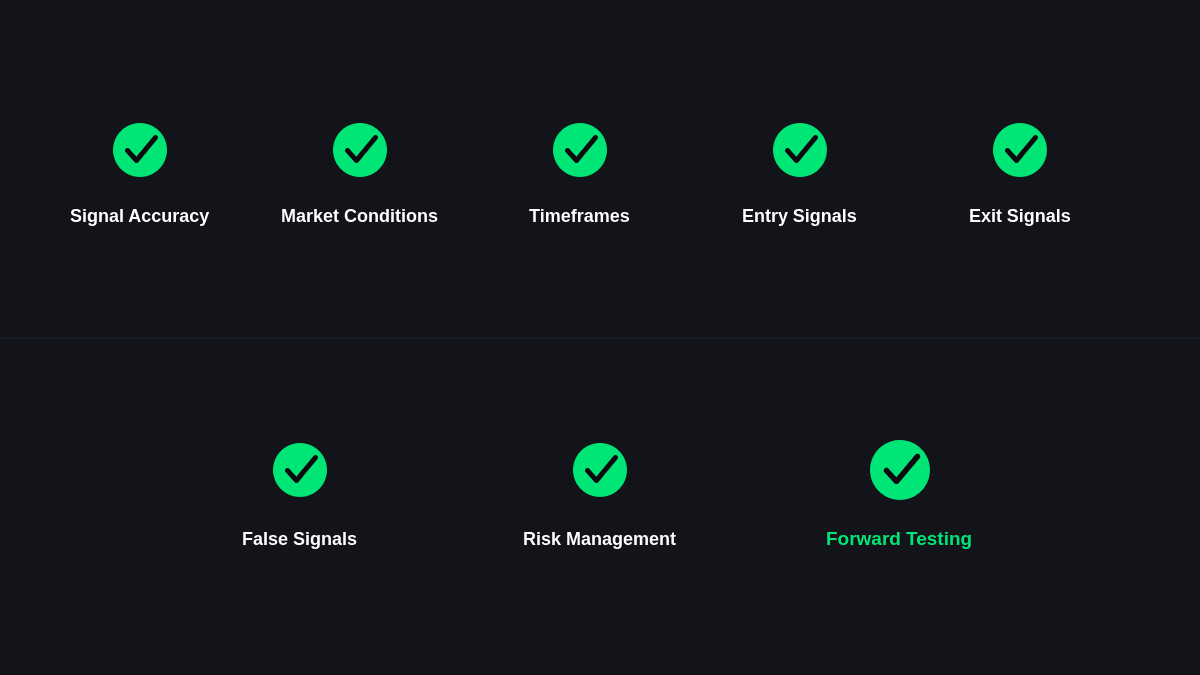
Task: Choose the Entry Signals label
Action: [799, 216]
